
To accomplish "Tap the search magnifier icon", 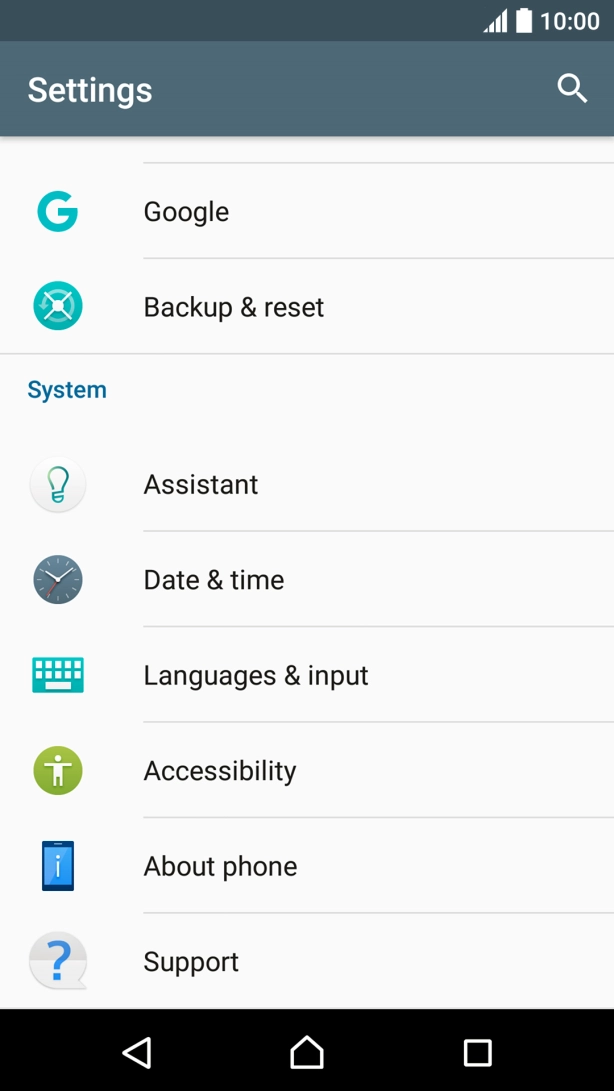I will pyautogui.click(x=572, y=88).
